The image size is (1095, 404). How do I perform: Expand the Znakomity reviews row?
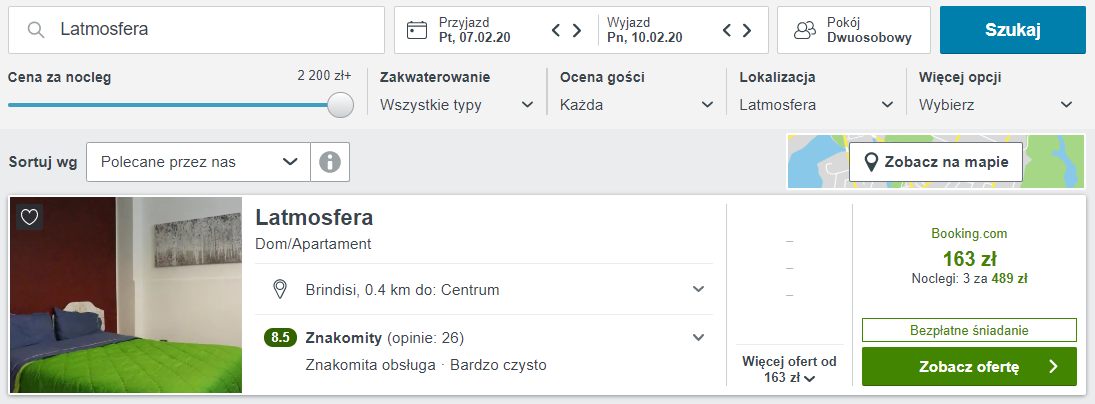click(698, 337)
